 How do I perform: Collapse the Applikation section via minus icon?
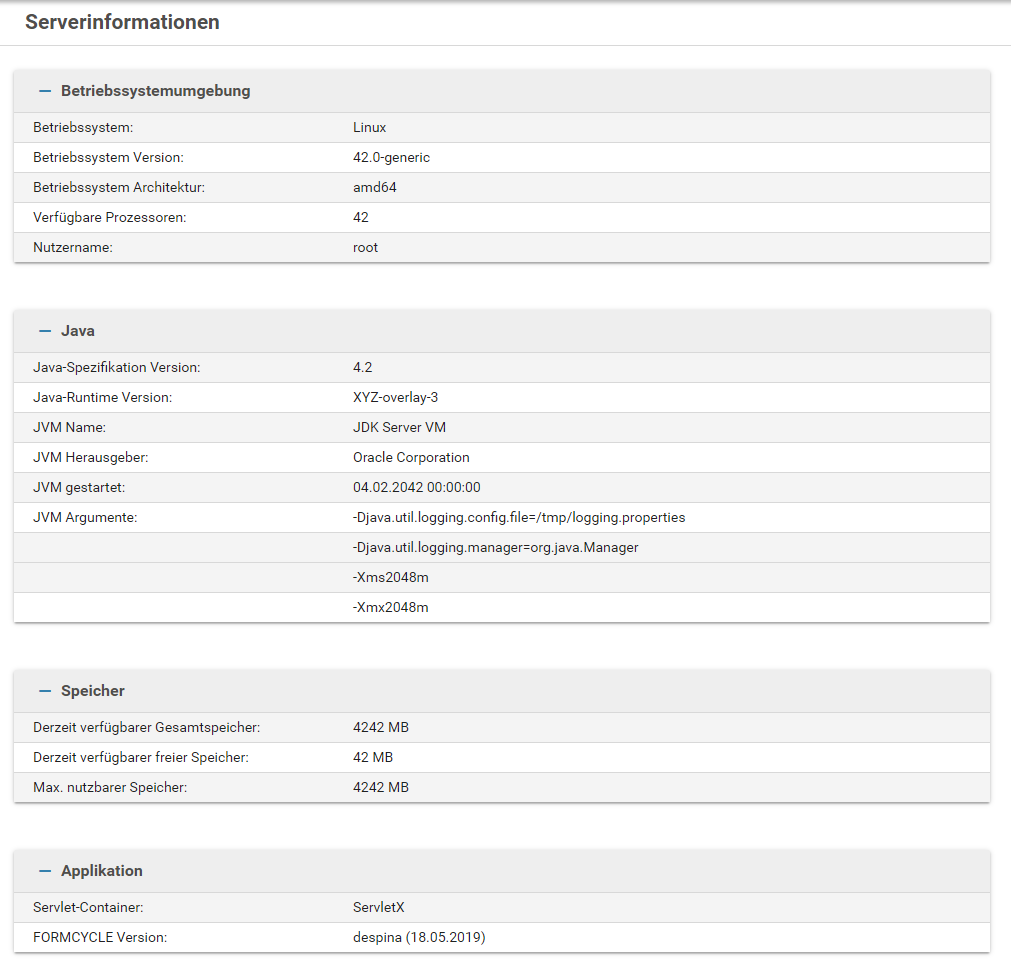coord(44,871)
